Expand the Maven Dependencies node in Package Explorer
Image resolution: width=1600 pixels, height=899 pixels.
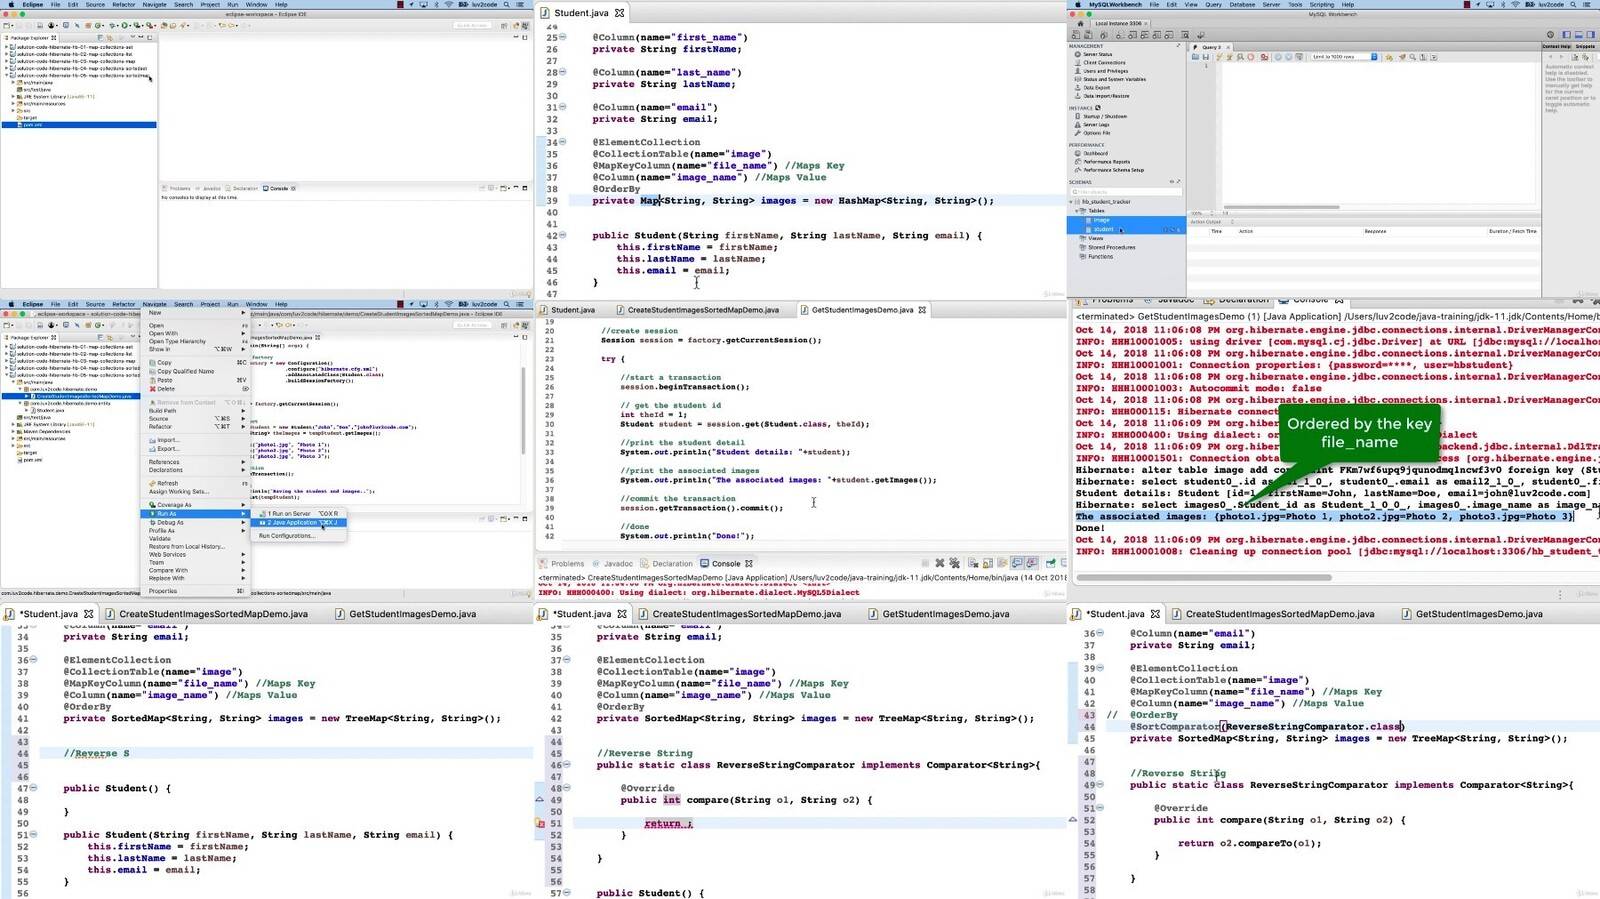pyautogui.click(x=13, y=432)
